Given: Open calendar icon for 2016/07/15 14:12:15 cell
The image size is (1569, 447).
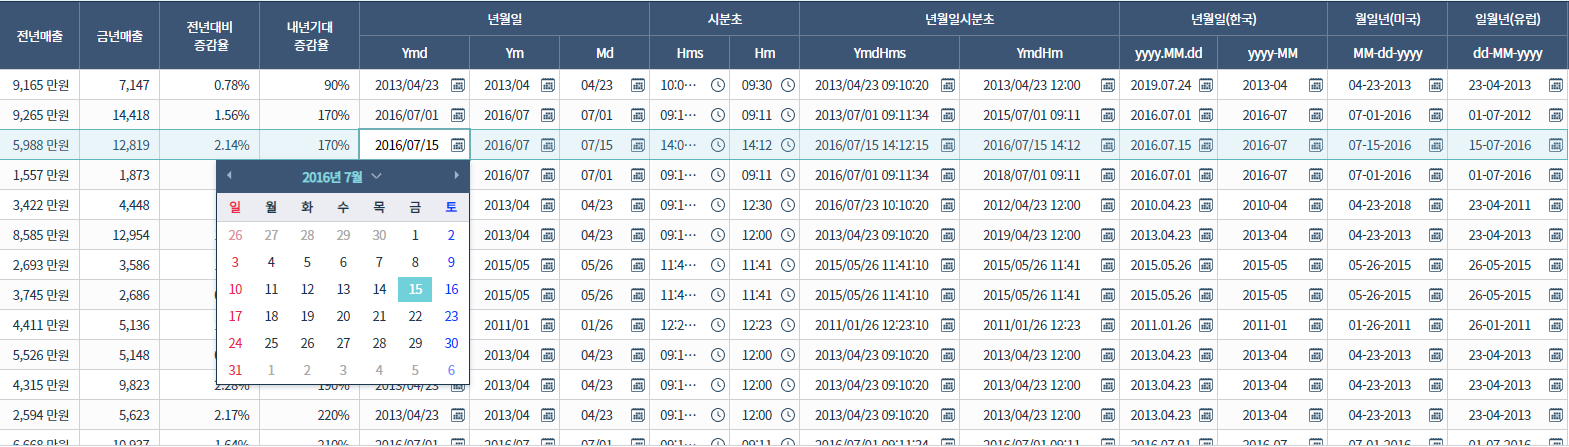Looking at the screenshot, I should click(x=948, y=145).
